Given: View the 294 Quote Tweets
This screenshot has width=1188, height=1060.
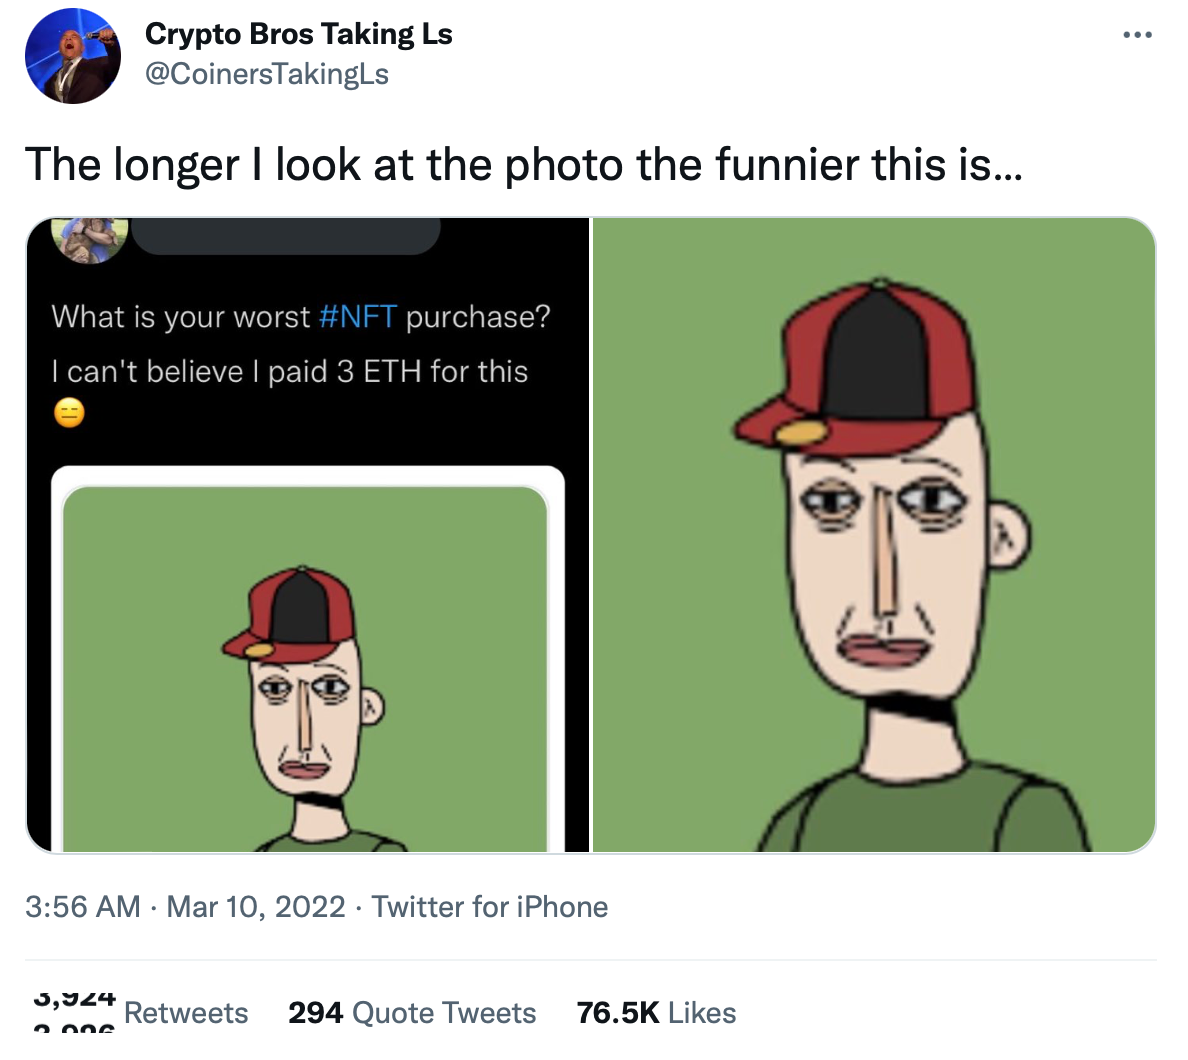Looking at the screenshot, I should [x=411, y=1013].
